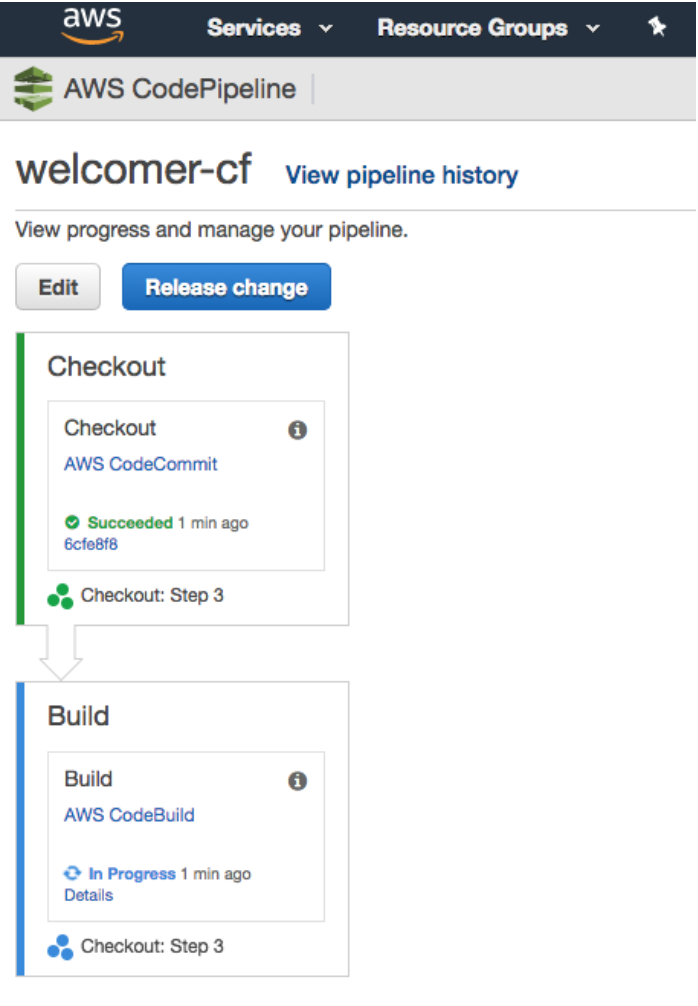Click blue dots icon under Build stage

[x=60, y=946]
